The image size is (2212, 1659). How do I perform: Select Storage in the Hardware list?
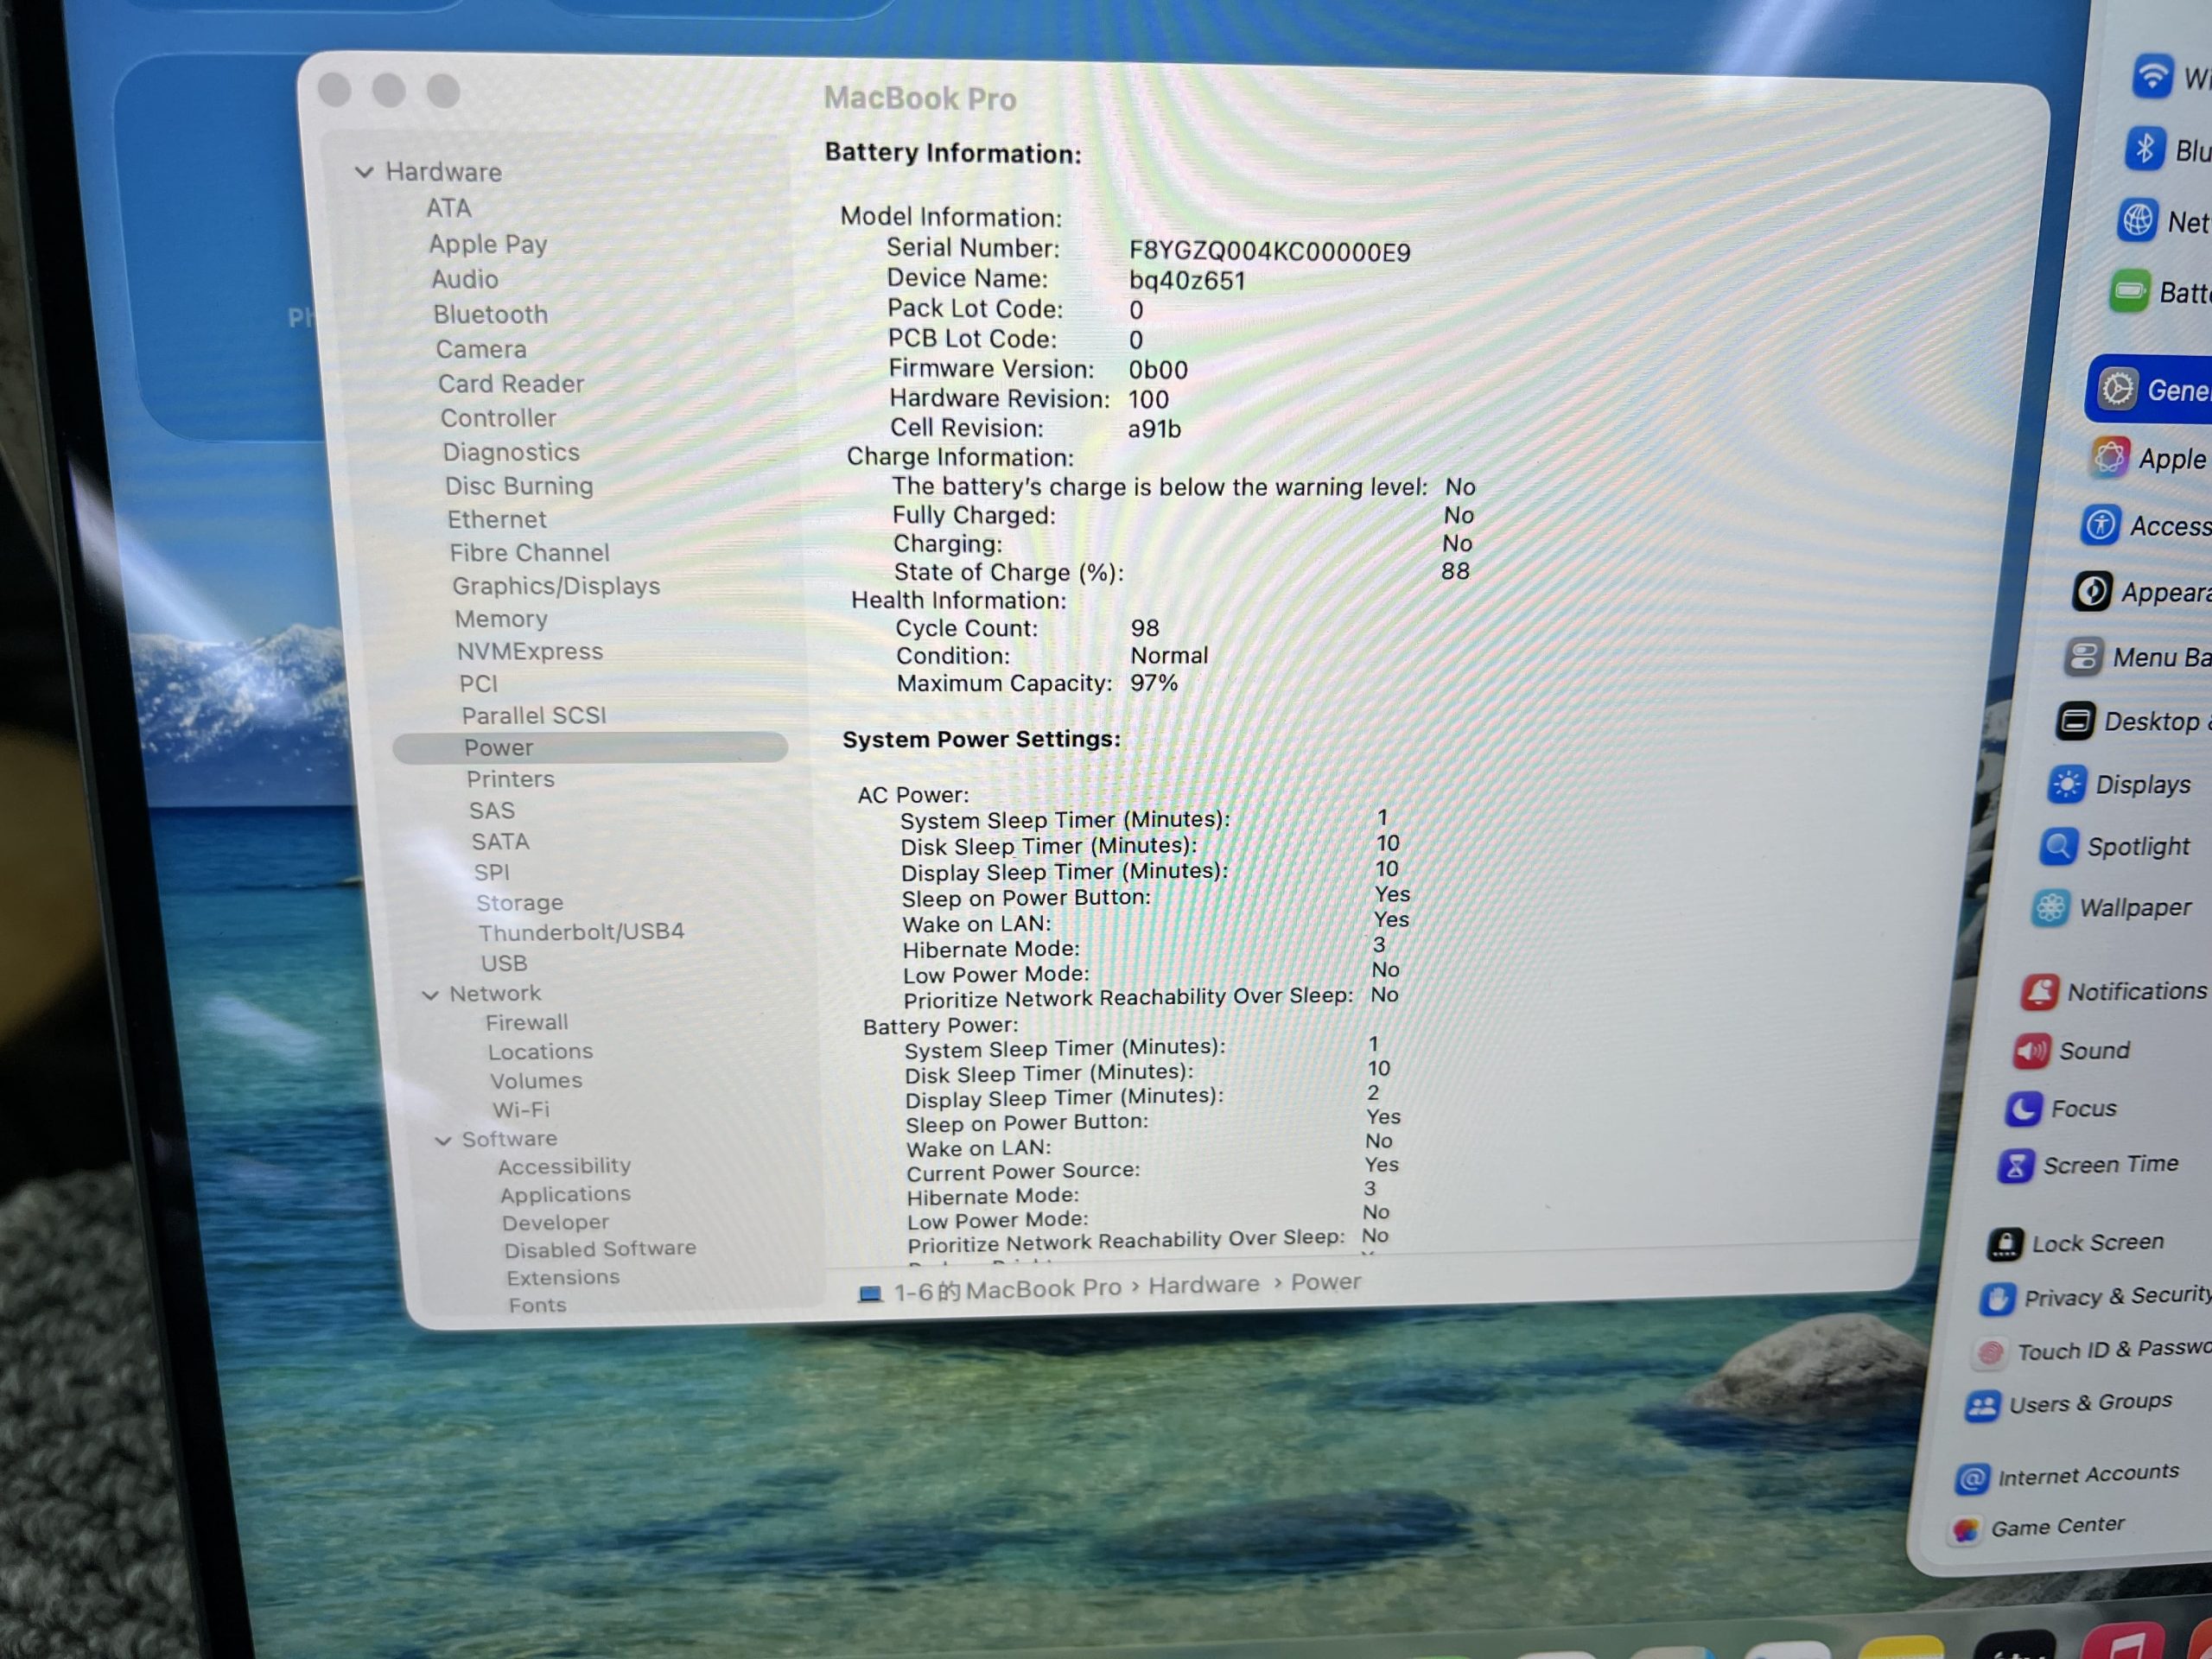(520, 903)
